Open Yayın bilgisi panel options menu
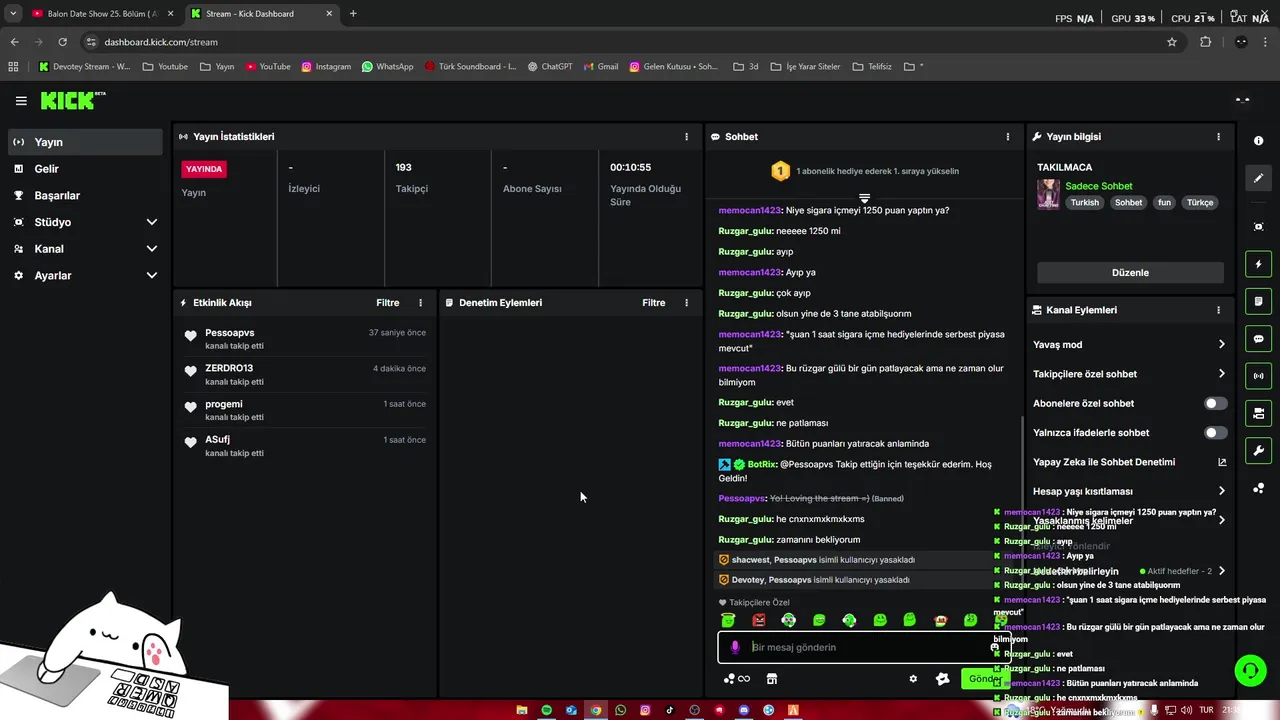Screen dimensions: 1280x720 coord(1218,137)
